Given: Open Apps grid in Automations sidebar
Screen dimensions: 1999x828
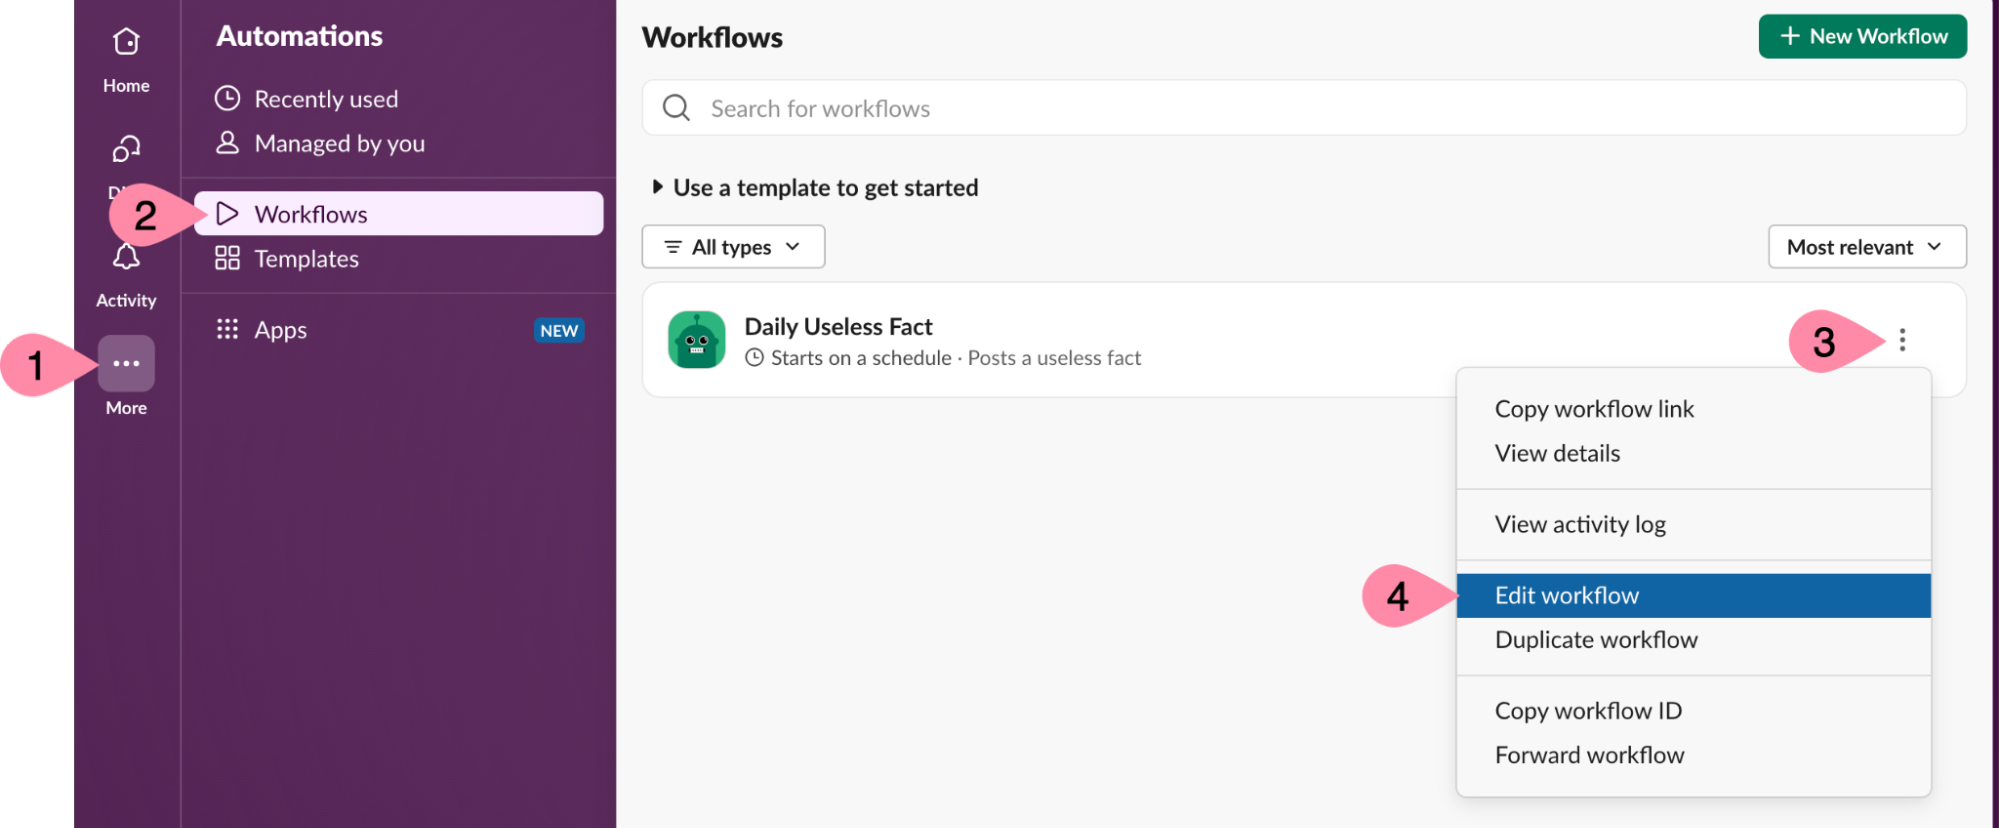Looking at the screenshot, I should click(228, 330).
